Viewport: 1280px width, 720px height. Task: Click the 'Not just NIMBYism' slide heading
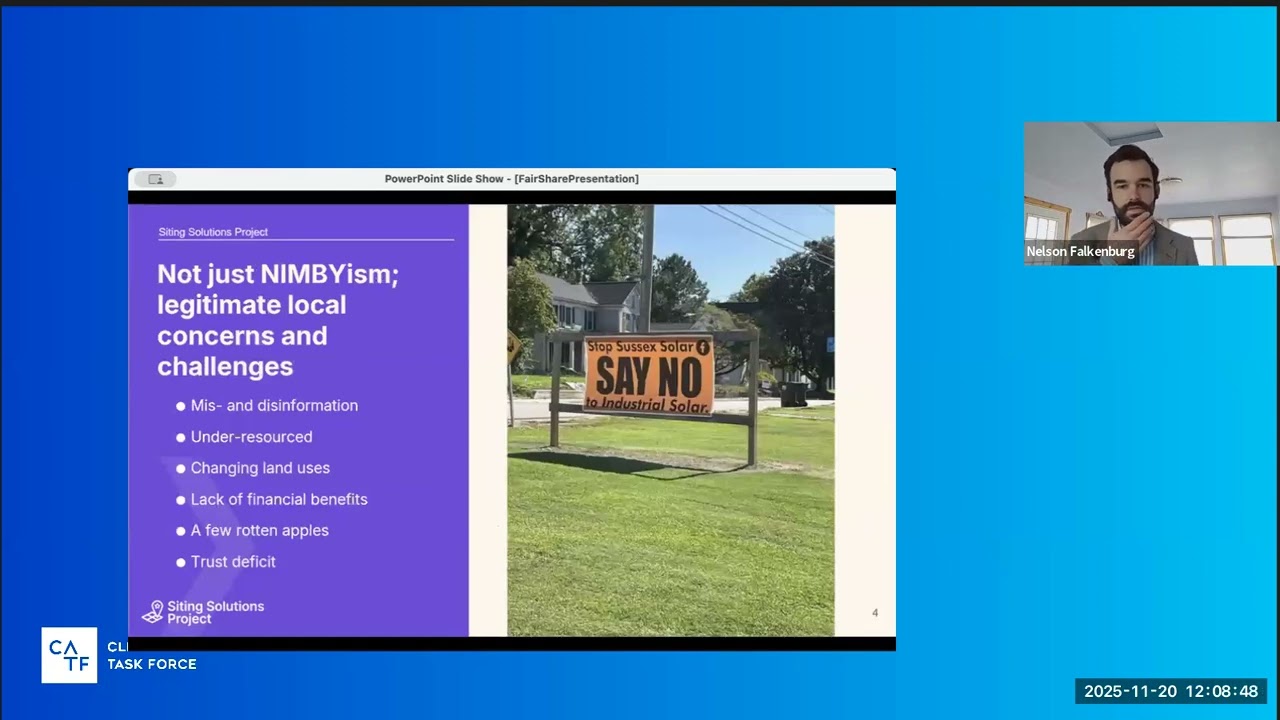[x=278, y=320]
